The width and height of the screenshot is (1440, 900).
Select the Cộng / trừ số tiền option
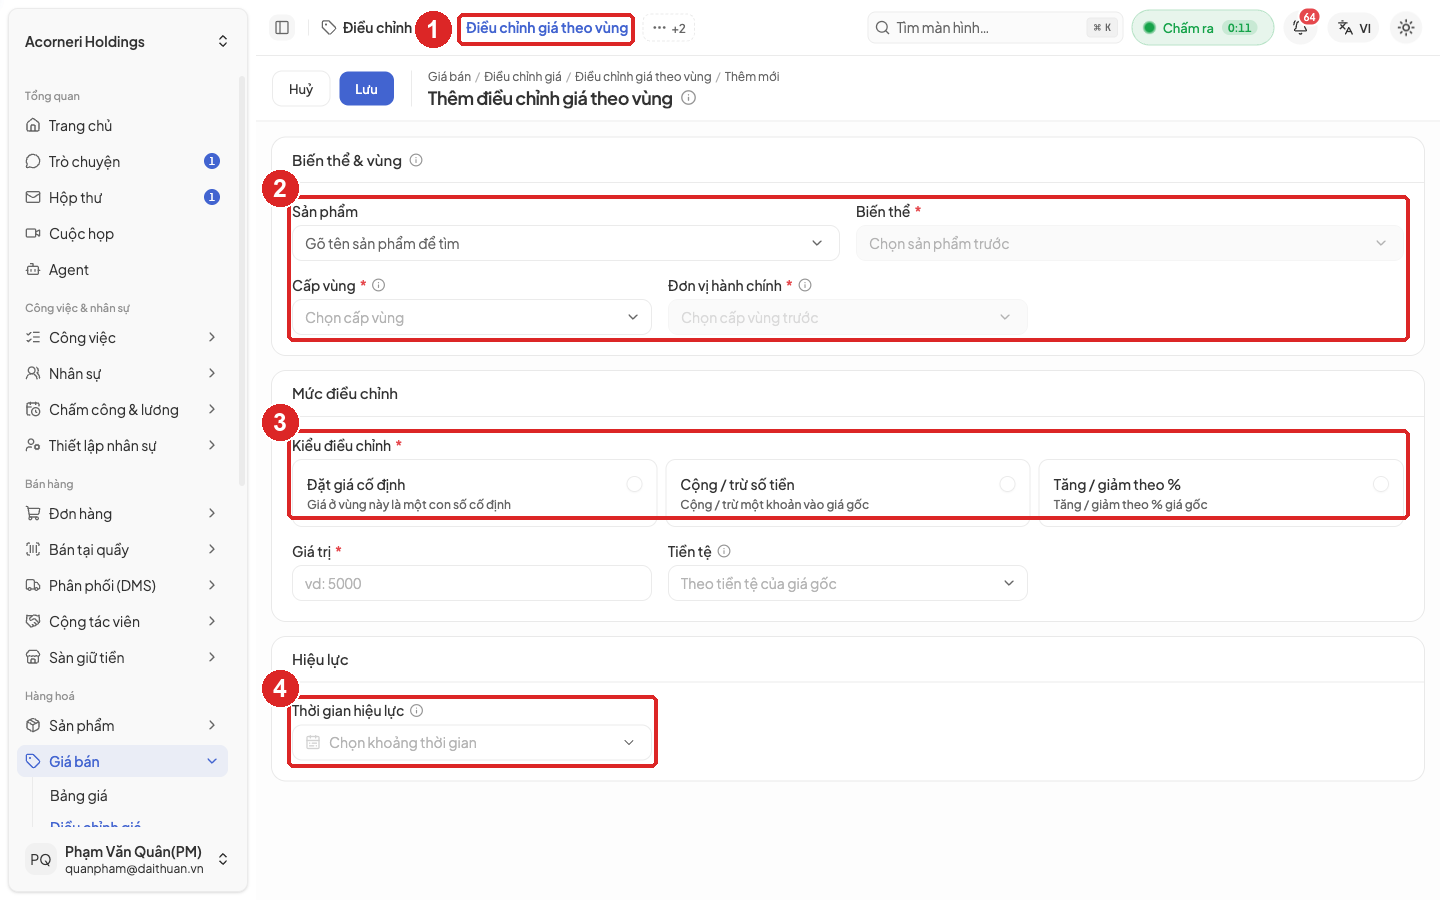(848, 493)
